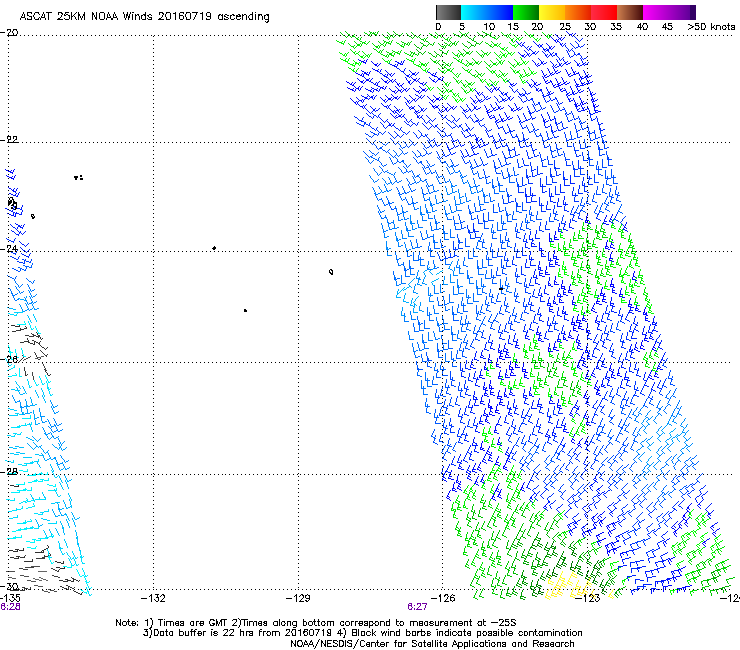Click the longitude label '-123'
Screen dimensions: 740x650
[588, 599]
